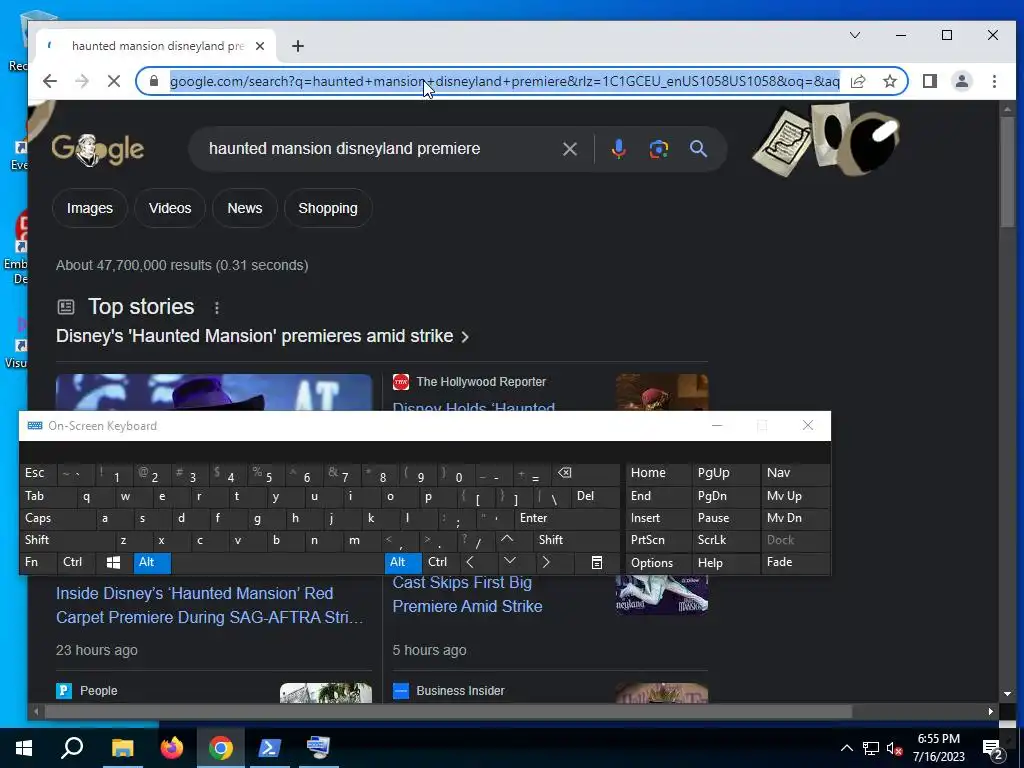Click the page vertical scrollbar
Image resolution: width=1024 pixels, height=768 pixels.
(1007, 173)
